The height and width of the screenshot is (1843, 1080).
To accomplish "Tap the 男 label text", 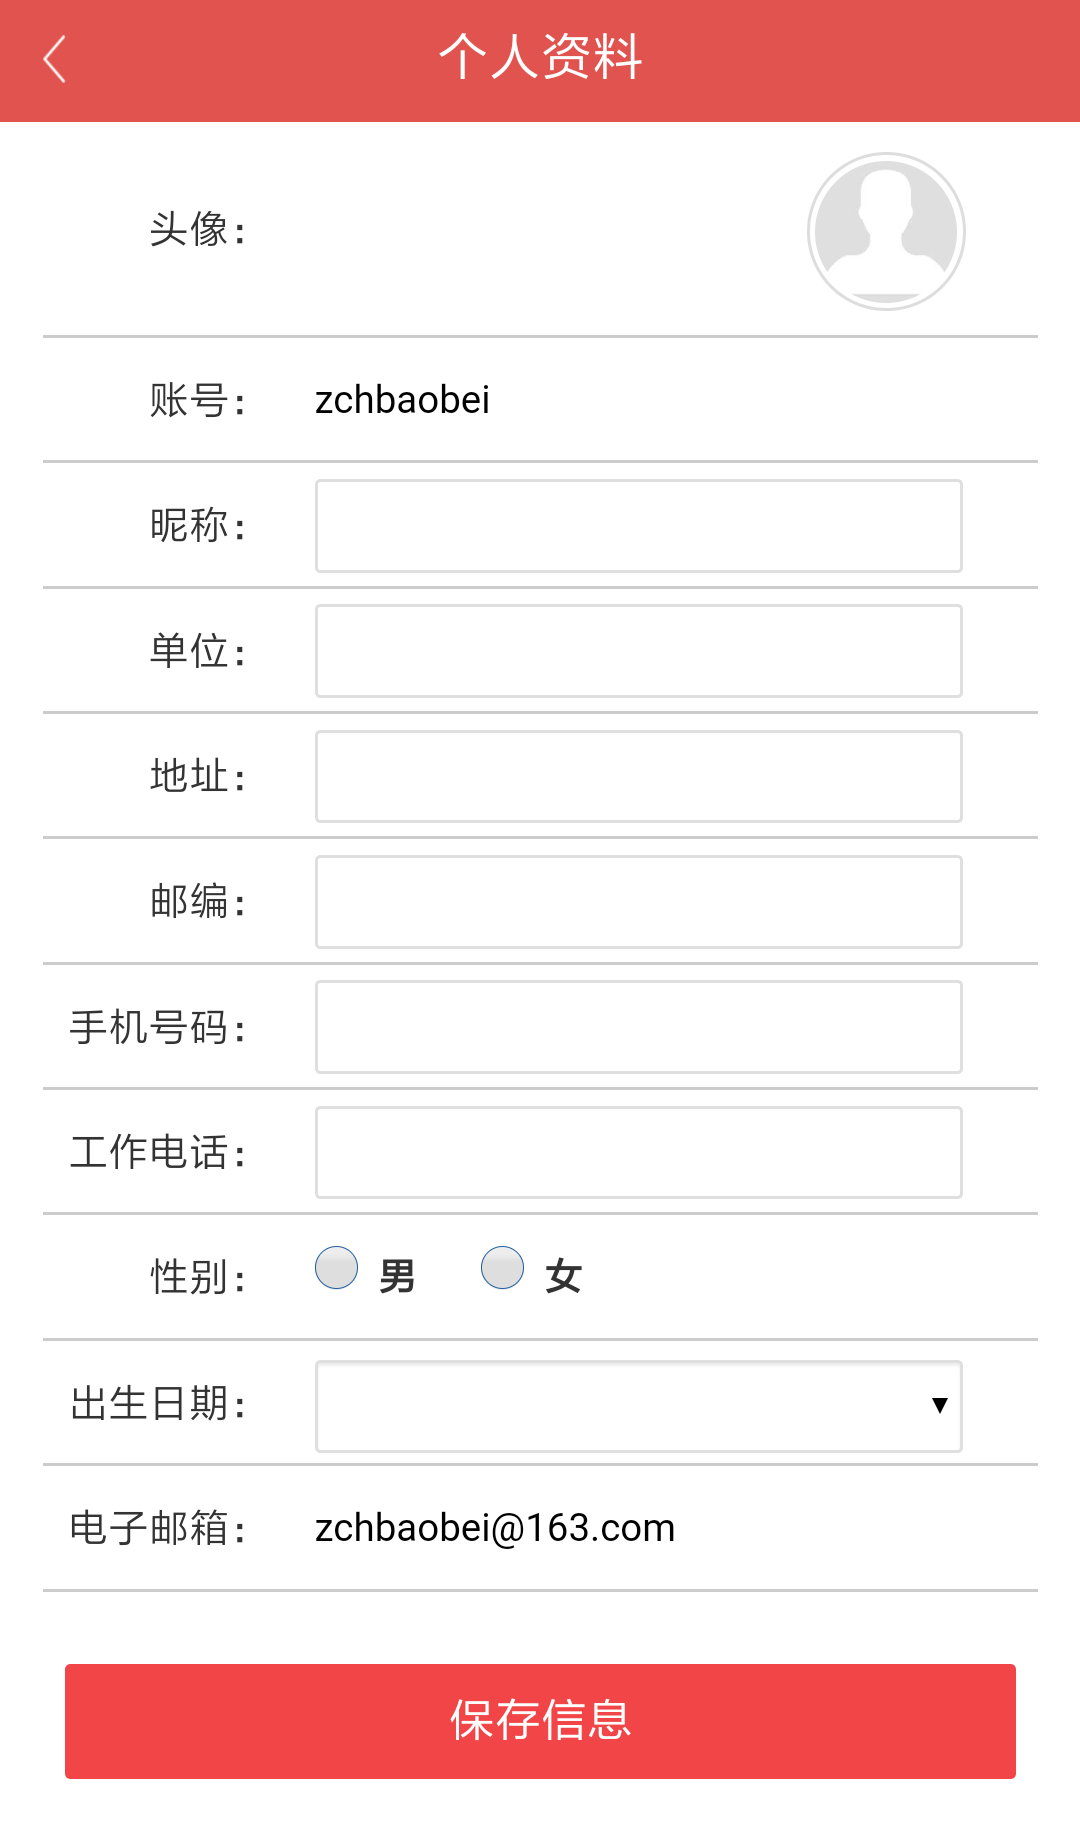I will [397, 1277].
